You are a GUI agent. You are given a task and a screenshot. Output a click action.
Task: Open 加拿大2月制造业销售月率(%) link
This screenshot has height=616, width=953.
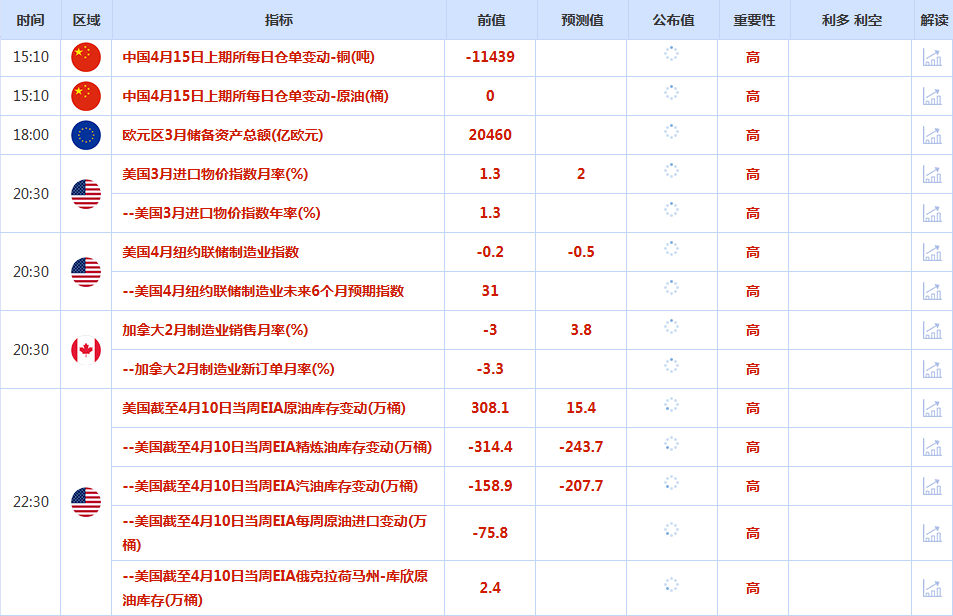[x=215, y=331]
